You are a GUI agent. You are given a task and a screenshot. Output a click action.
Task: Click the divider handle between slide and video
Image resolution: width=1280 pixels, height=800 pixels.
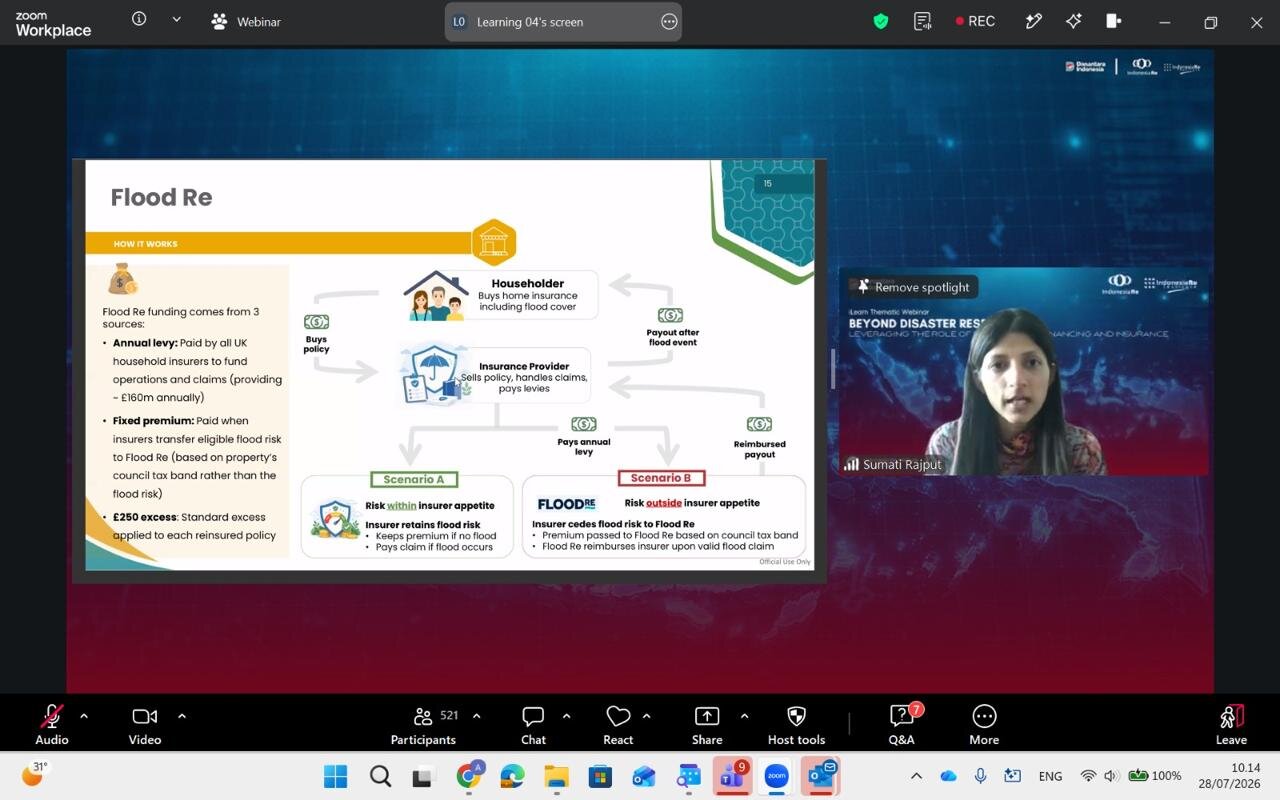[832, 369]
